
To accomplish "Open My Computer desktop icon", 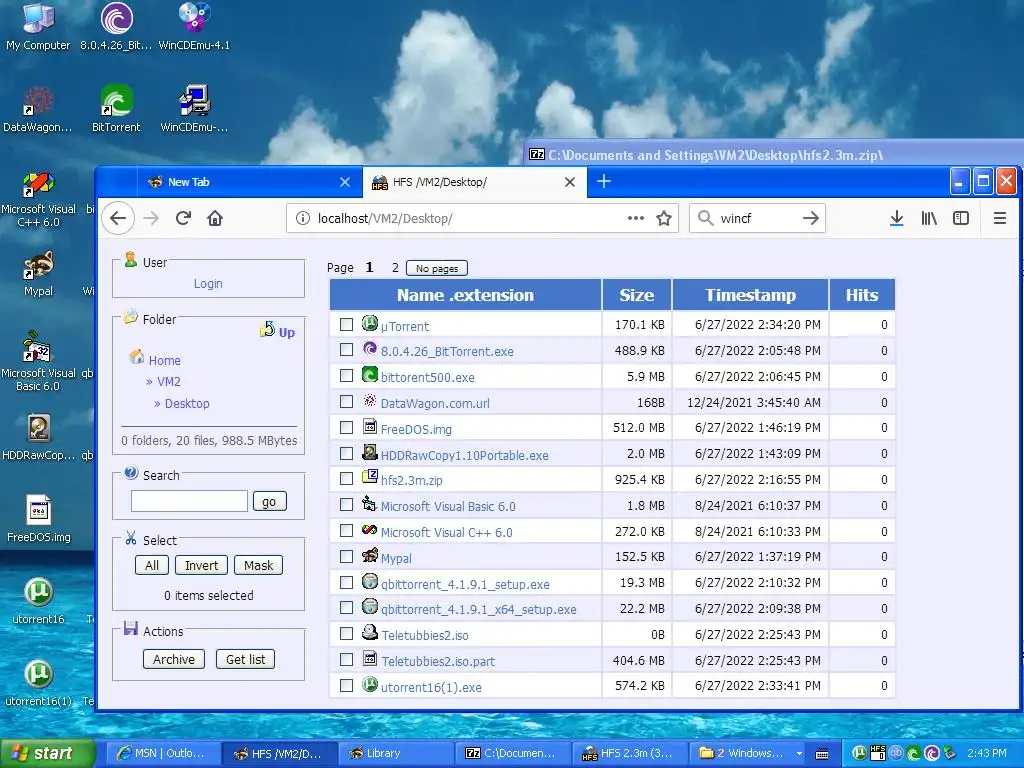I will coord(38,27).
